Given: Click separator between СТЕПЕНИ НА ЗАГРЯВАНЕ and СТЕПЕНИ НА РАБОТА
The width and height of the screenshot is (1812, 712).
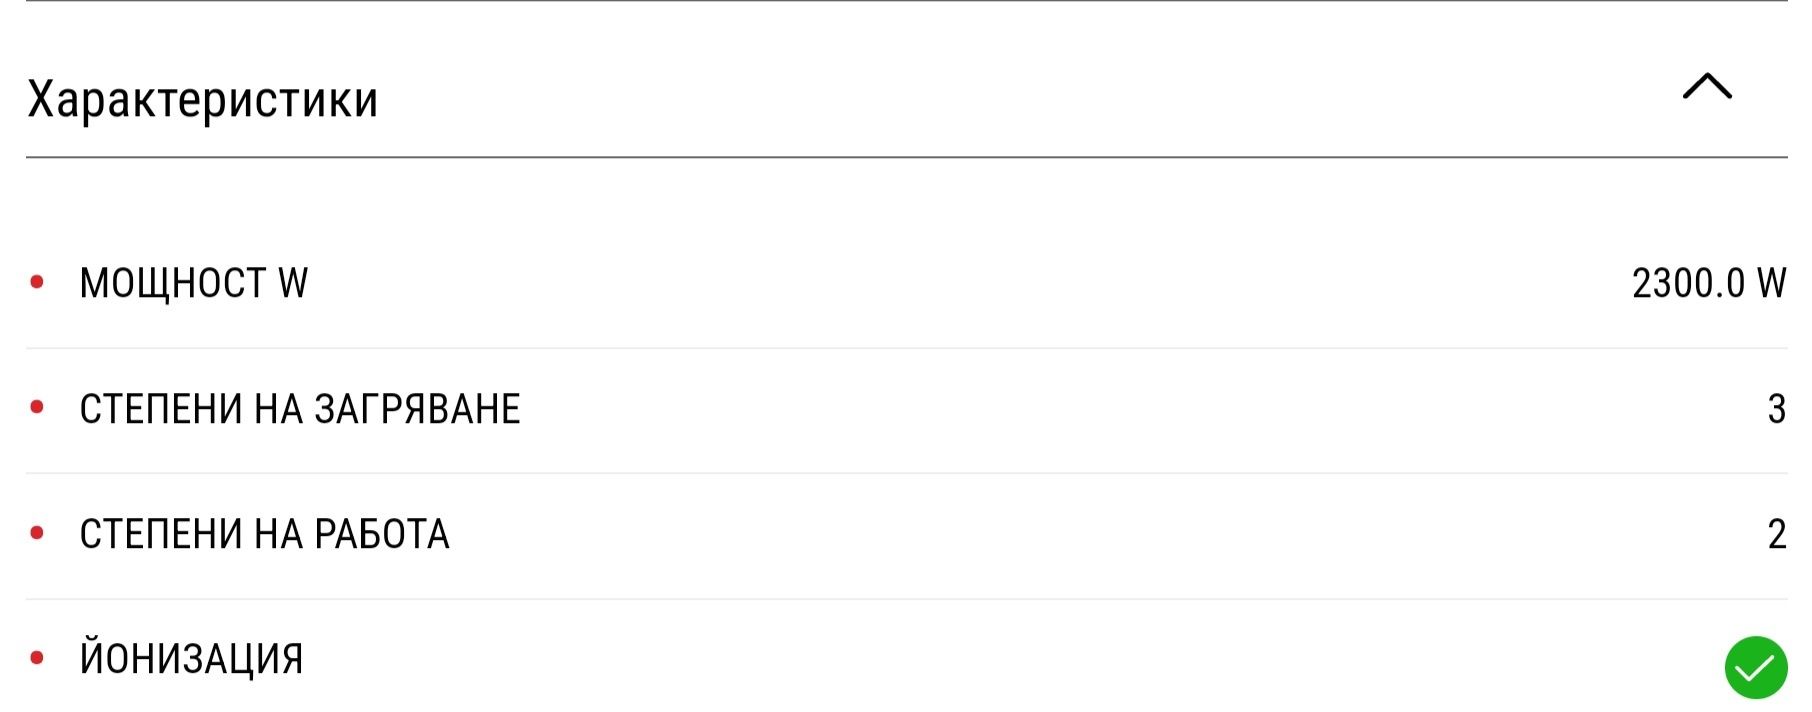Looking at the screenshot, I should click(x=906, y=473).
